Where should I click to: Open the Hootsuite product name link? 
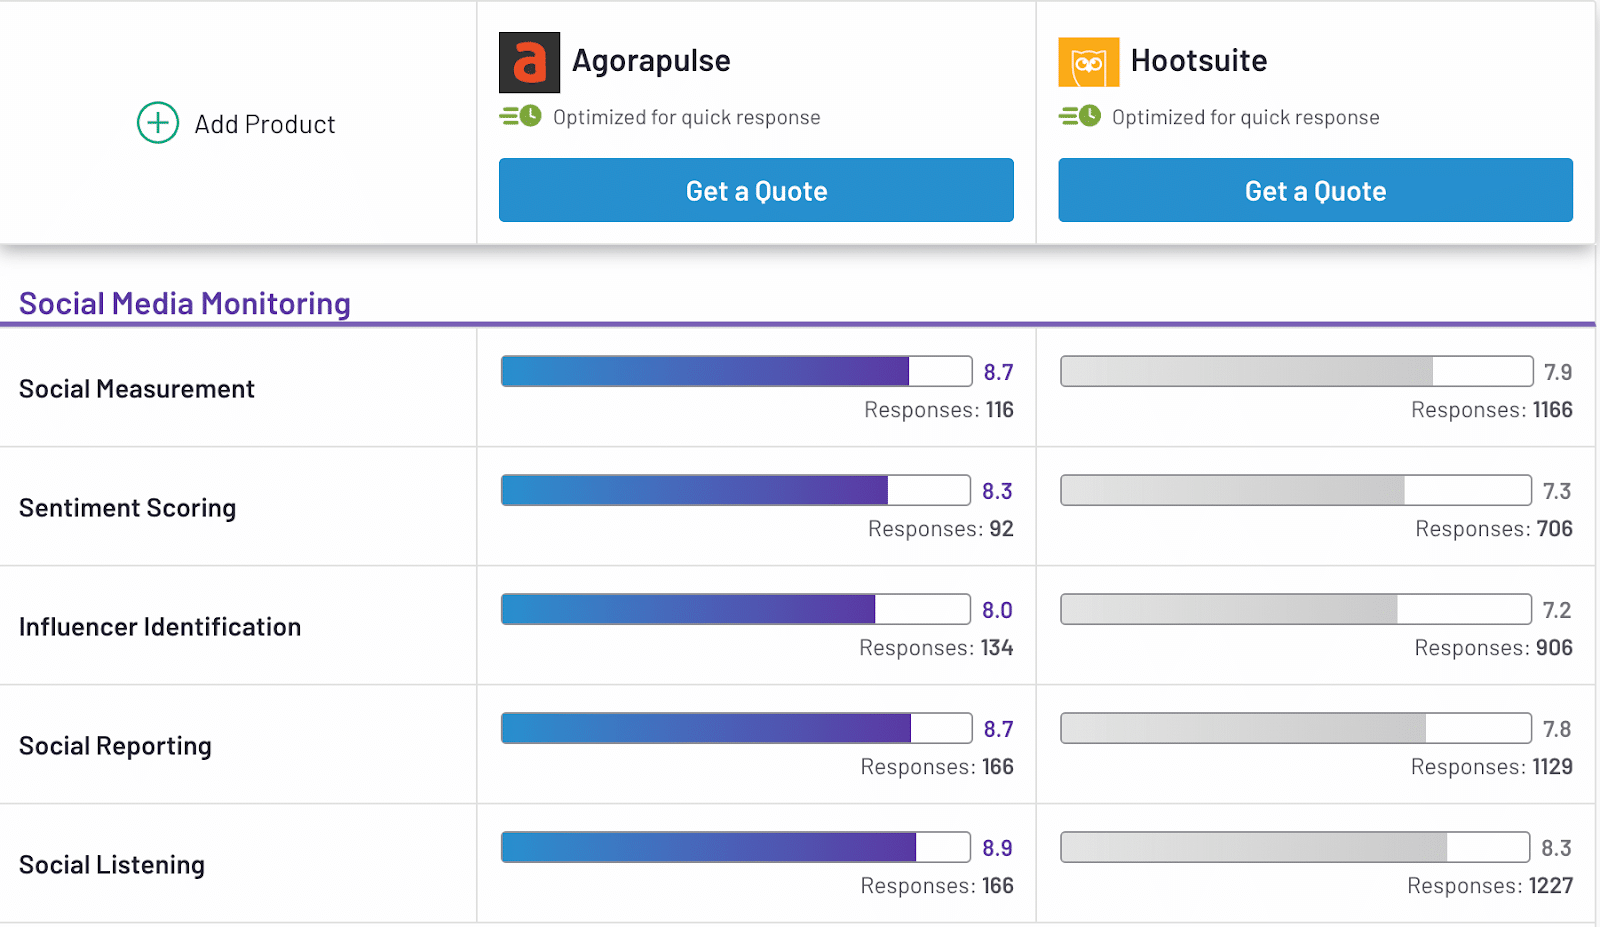click(x=1199, y=61)
